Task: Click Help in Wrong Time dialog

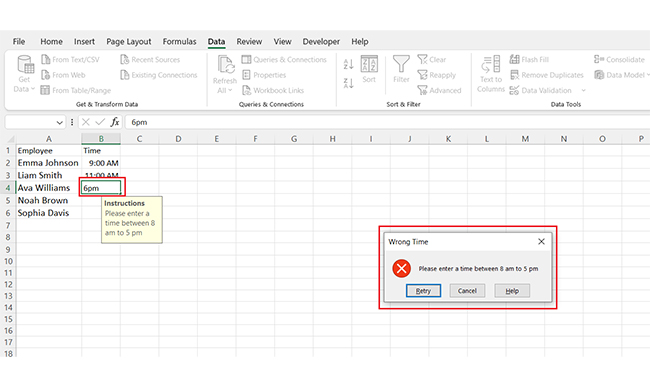Action: (x=512, y=291)
